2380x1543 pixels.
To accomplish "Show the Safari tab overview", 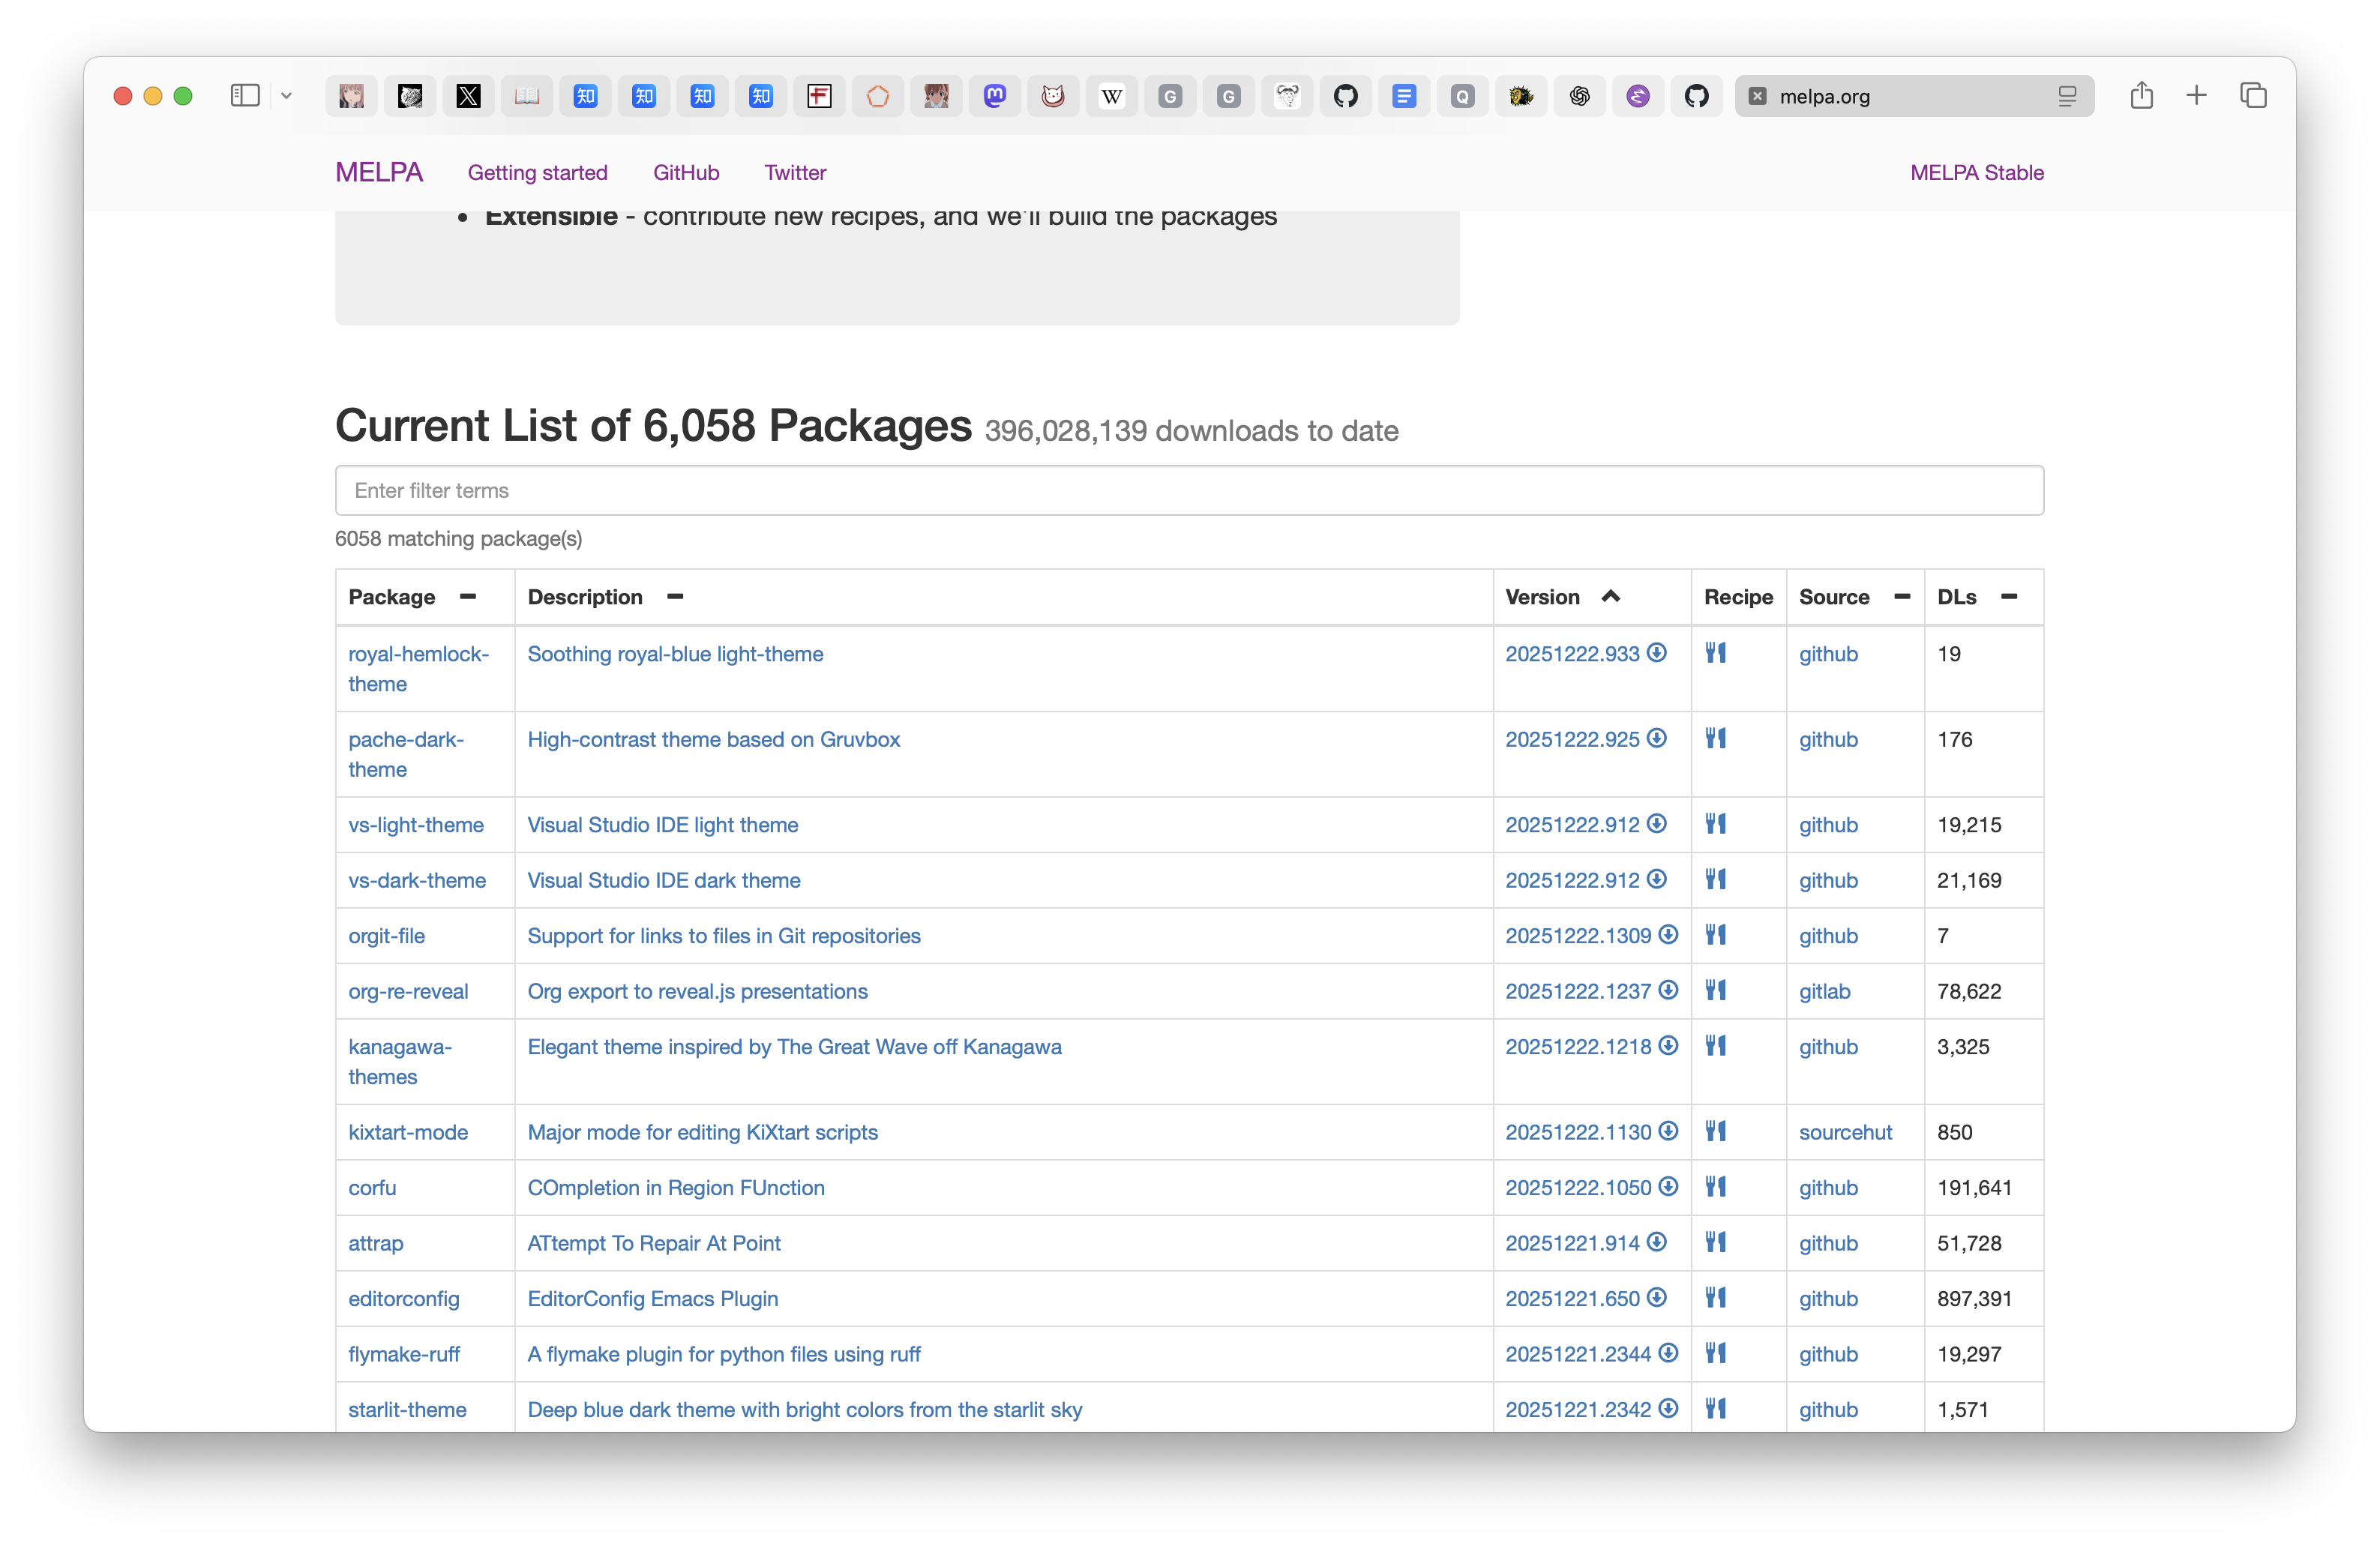I will [x=2253, y=96].
